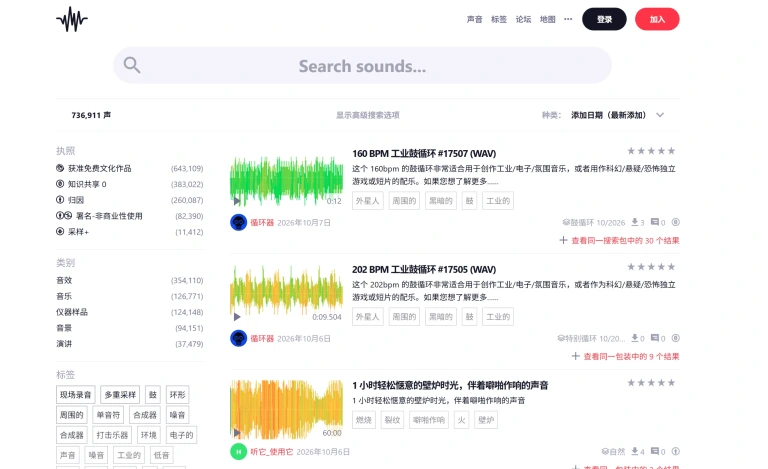Click the download icon on the 160 BPM result
This screenshot has height=469, width=768.
[634, 222]
